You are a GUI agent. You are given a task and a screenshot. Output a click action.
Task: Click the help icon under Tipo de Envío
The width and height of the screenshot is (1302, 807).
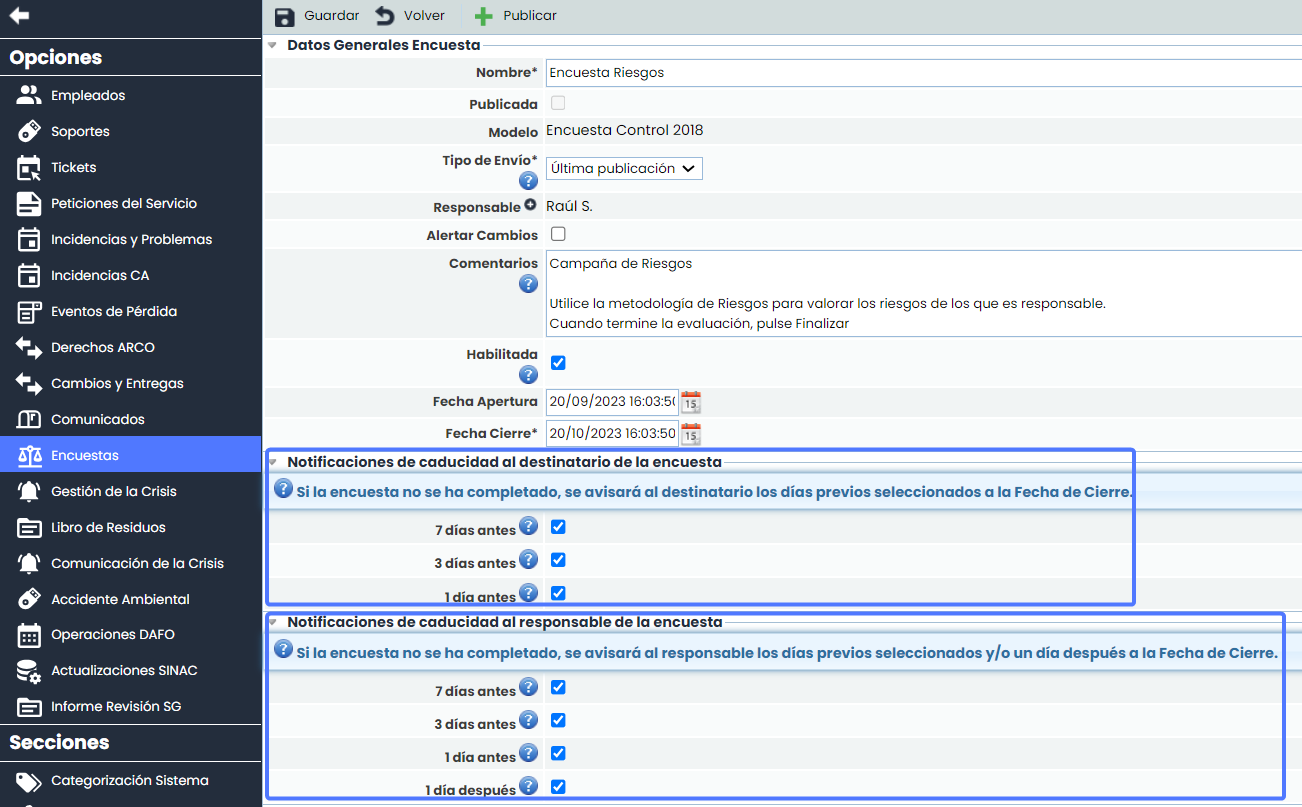click(528, 181)
